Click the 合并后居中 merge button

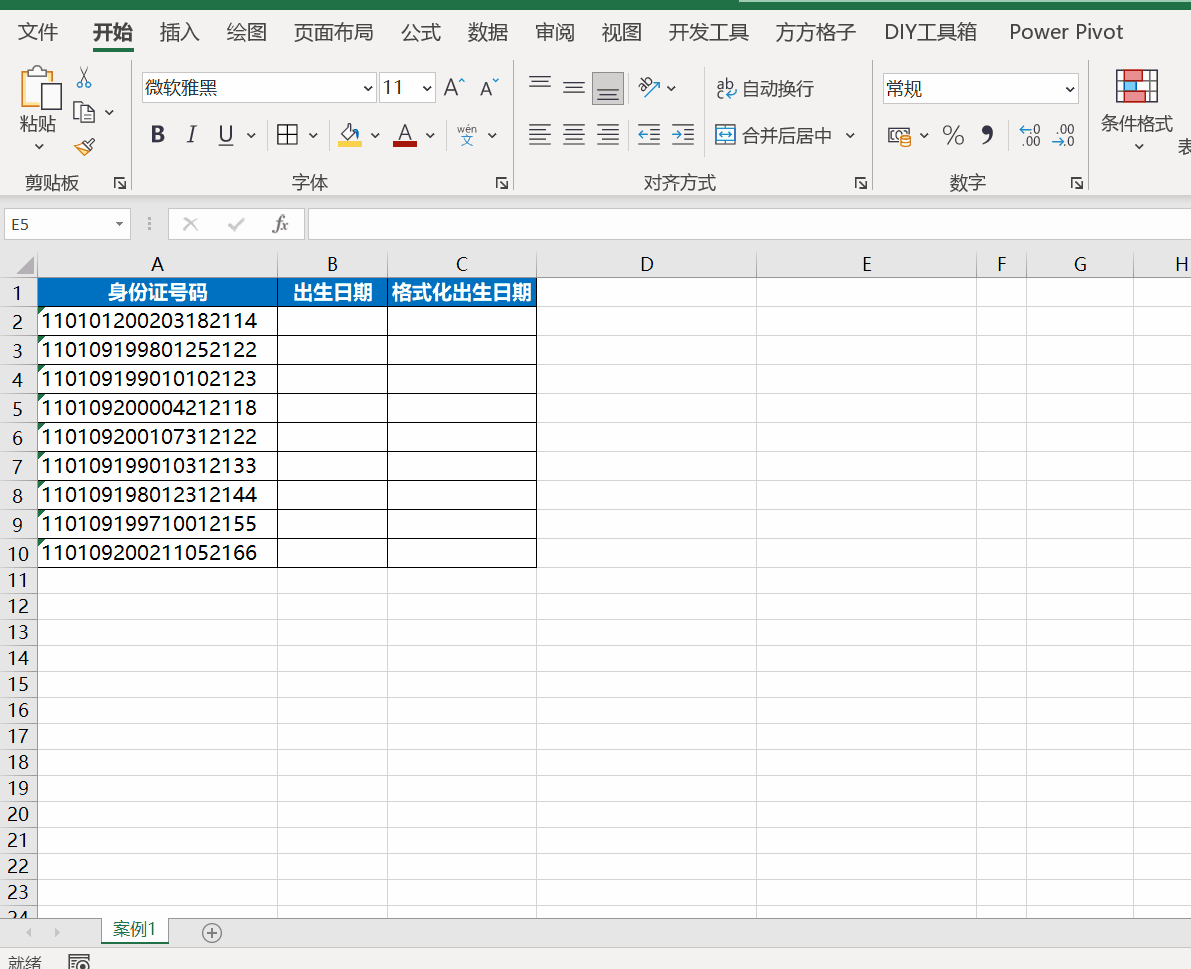774,136
